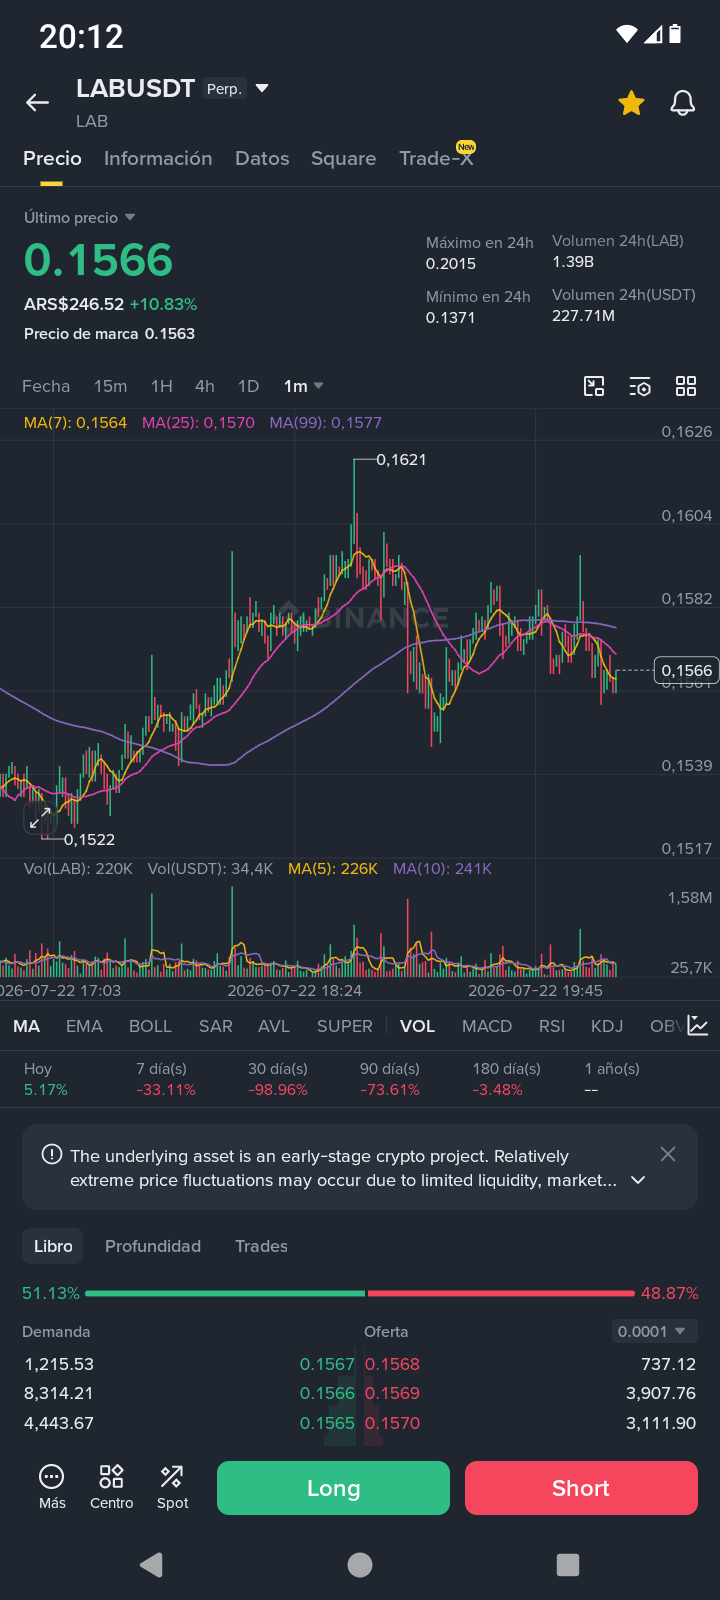Open the Trade-X tab

coord(436,157)
